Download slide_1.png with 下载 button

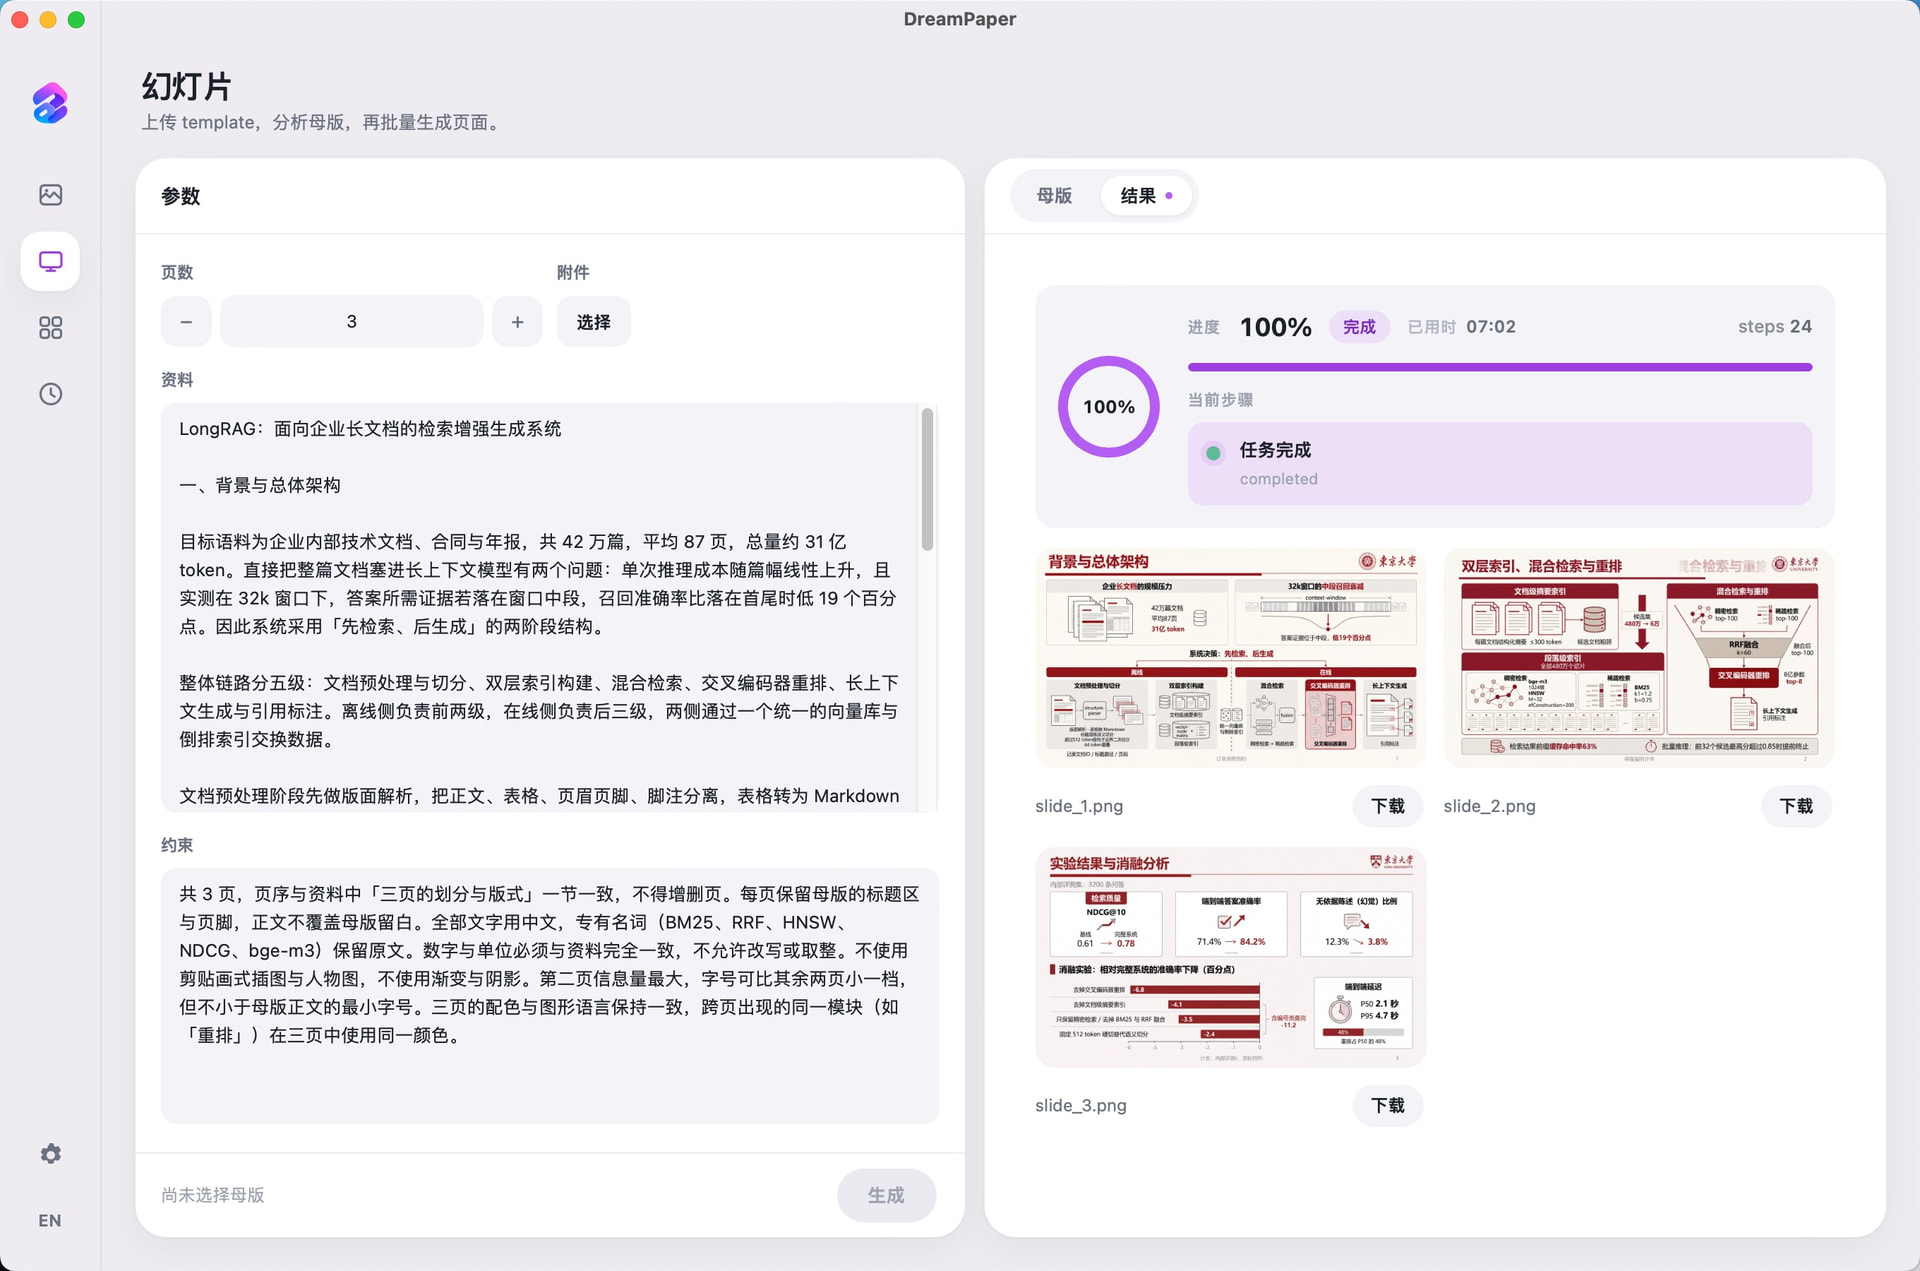click(1388, 806)
